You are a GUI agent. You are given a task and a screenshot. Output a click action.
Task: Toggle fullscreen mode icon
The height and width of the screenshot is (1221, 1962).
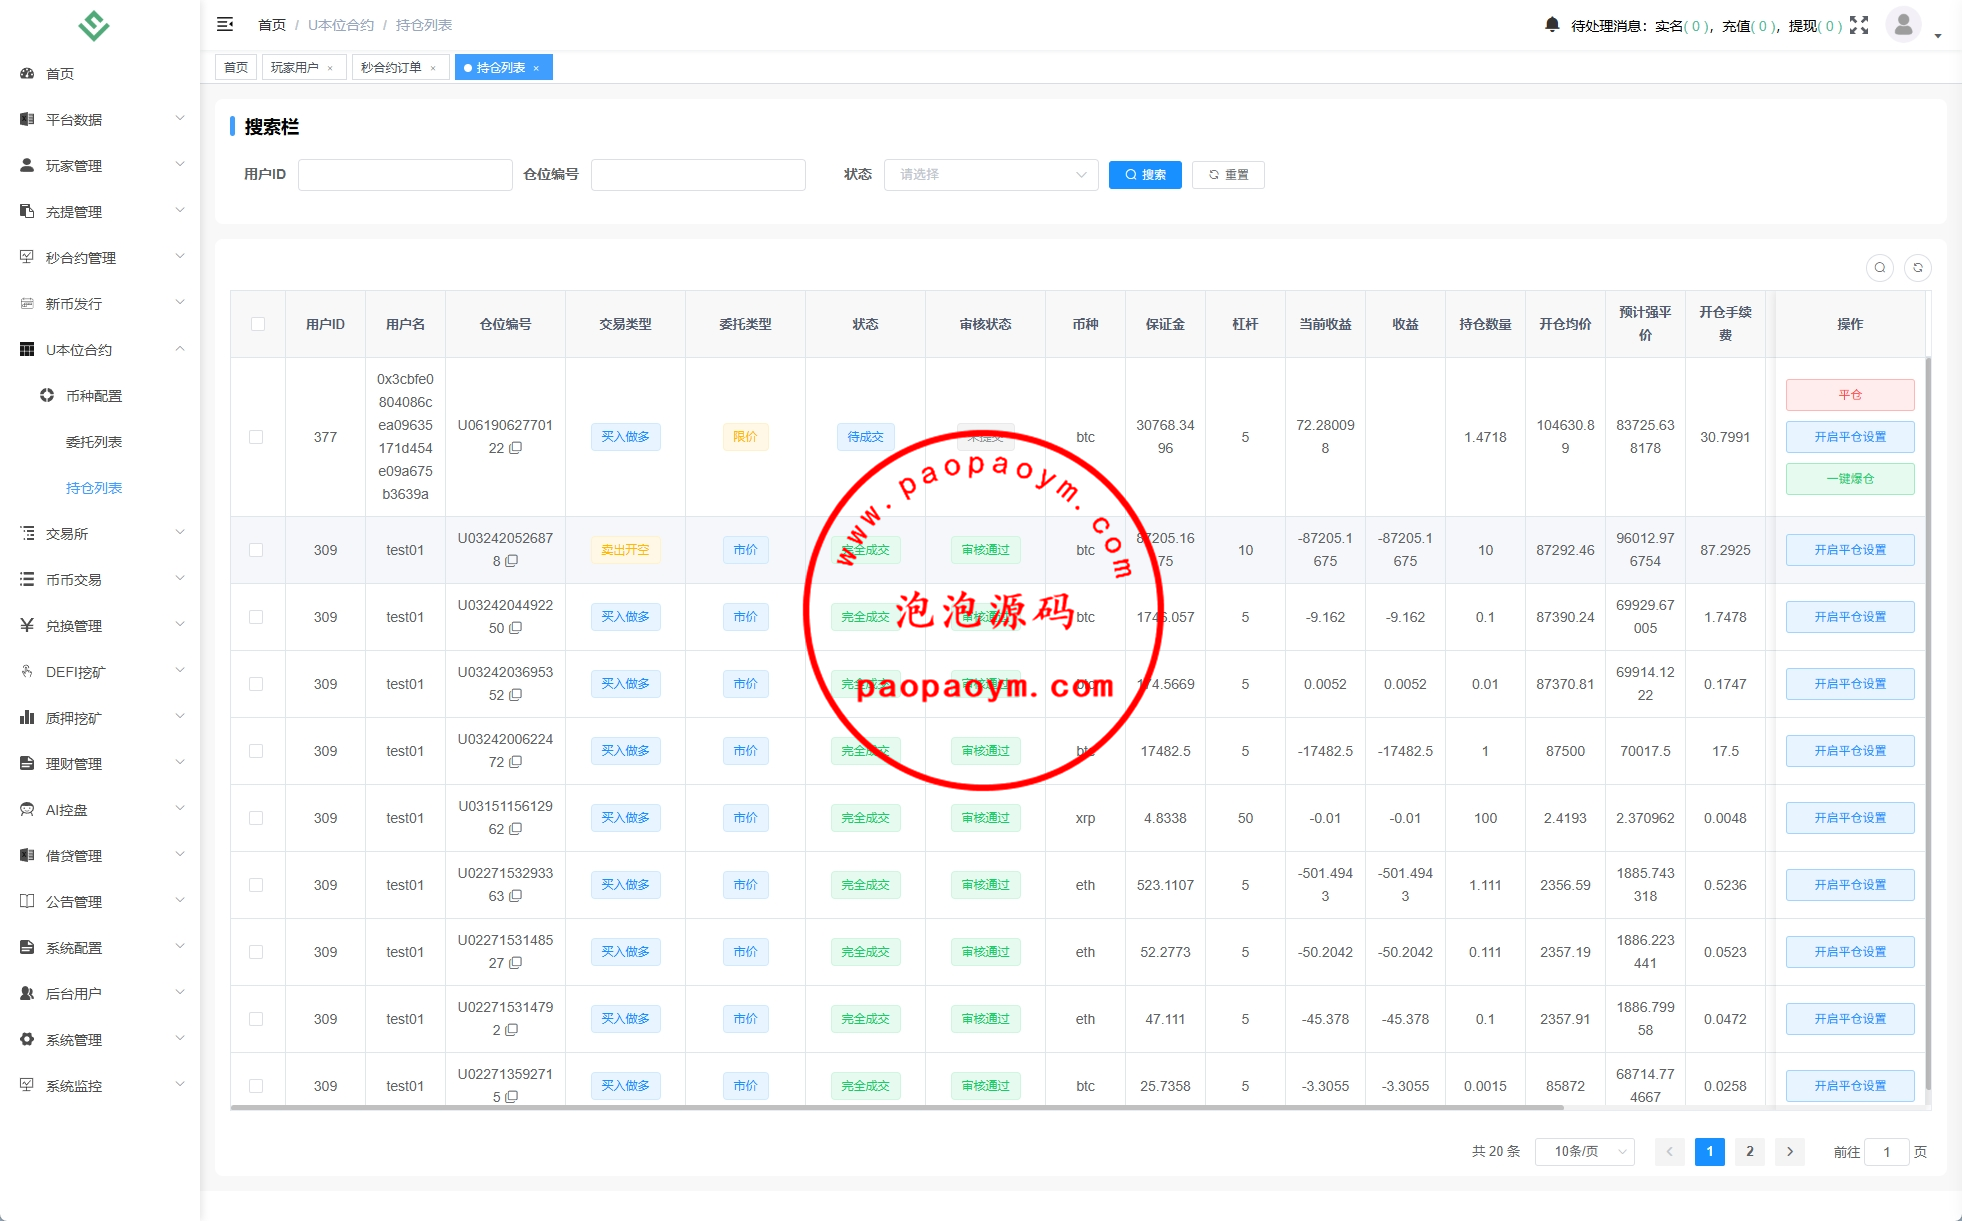click(1859, 25)
